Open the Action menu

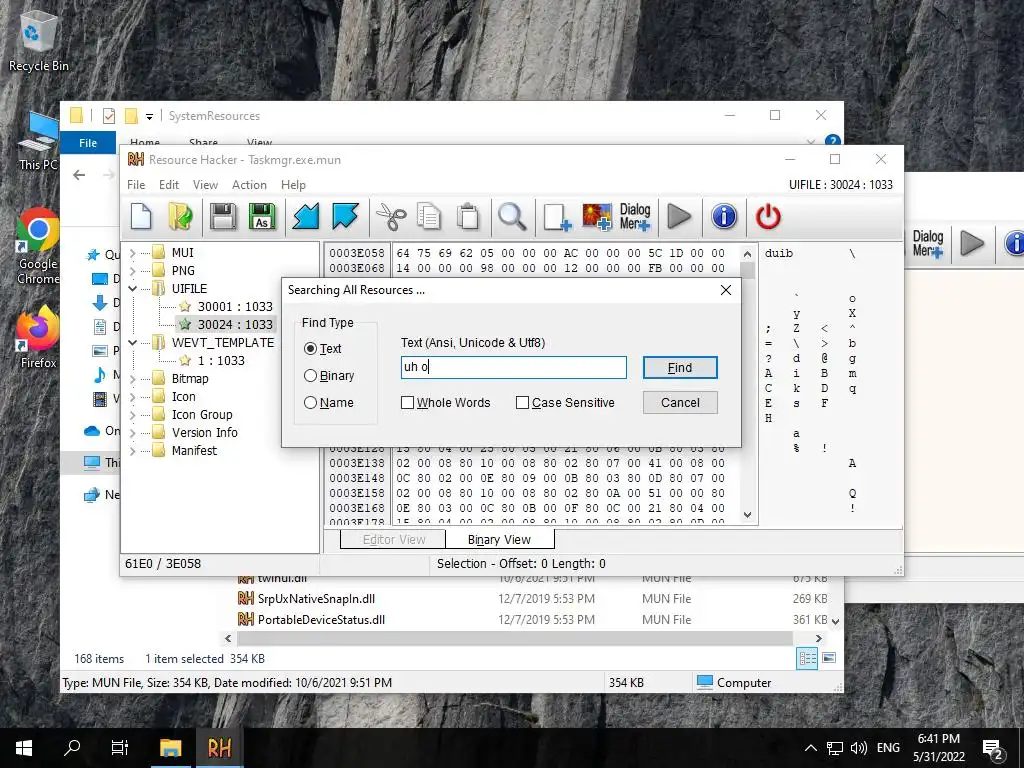(x=249, y=185)
